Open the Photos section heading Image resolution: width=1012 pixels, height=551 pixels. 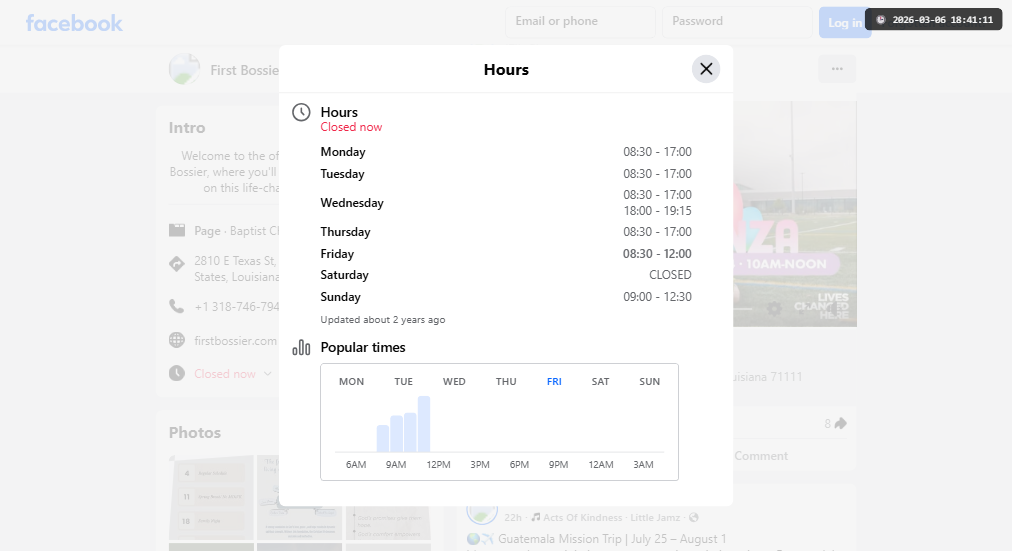[195, 432]
